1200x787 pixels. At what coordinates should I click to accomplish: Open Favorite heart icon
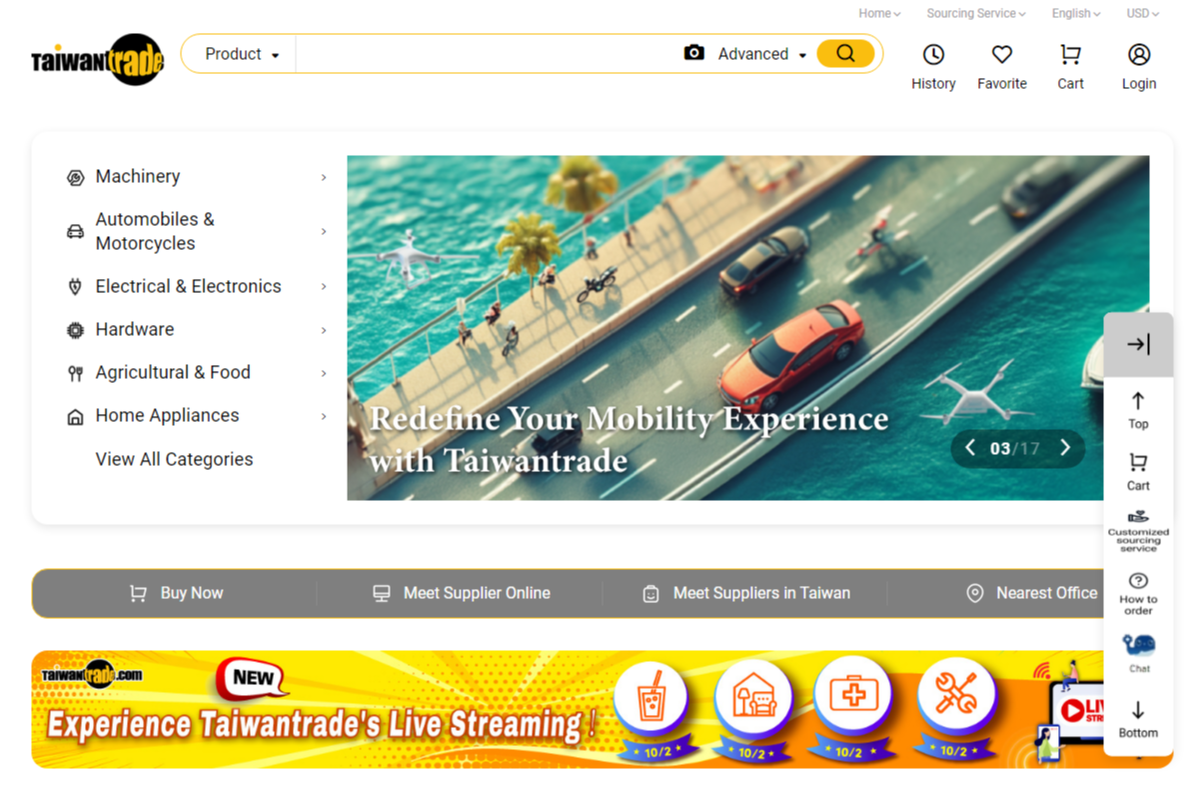tap(1002, 54)
